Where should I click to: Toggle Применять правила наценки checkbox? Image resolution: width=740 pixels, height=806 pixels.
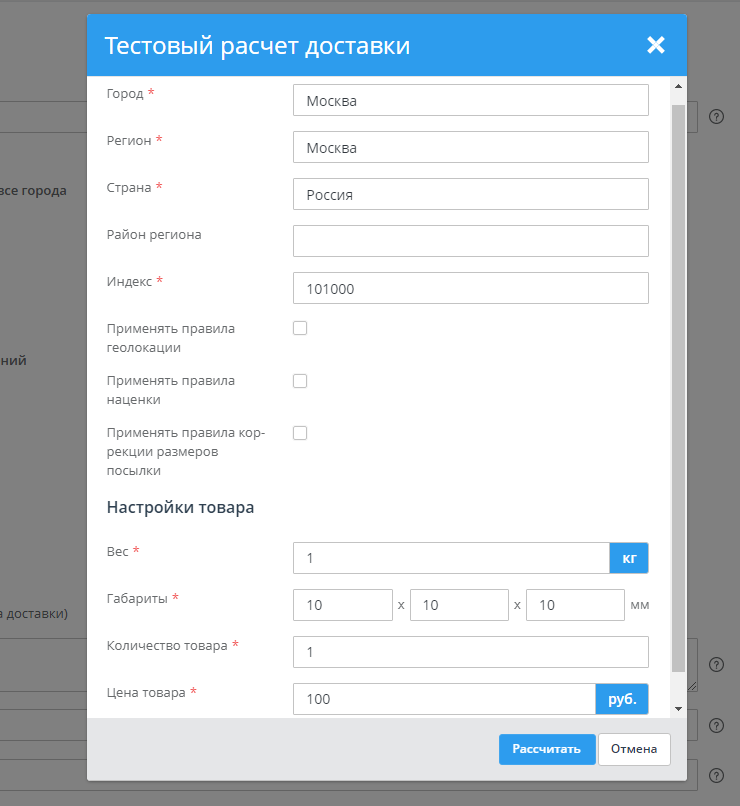click(x=300, y=381)
